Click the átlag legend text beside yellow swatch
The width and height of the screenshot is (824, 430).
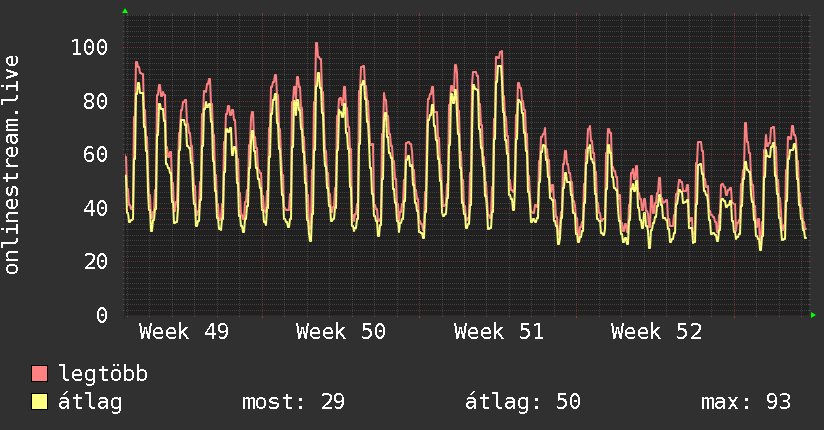pos(90,402)
